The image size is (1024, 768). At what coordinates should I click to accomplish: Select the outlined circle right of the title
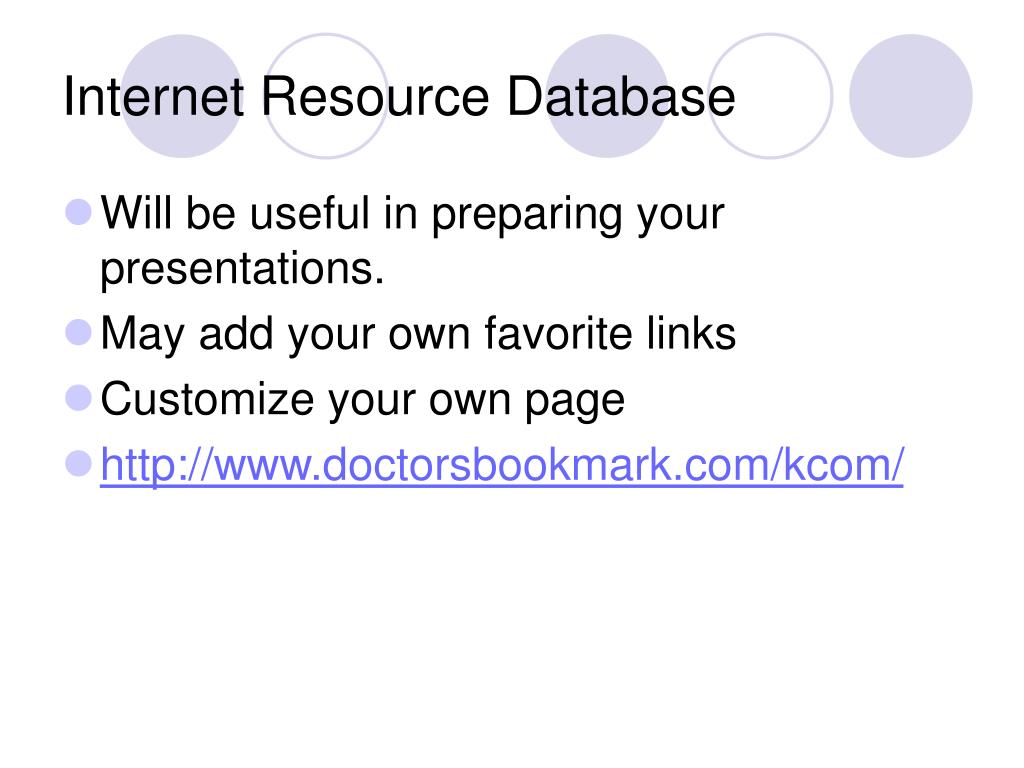click(x=771, y=96)
